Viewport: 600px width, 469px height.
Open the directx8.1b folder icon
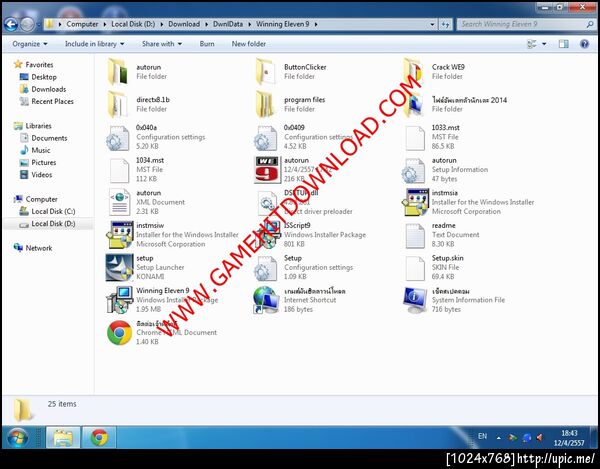click(x=119, y=104)
